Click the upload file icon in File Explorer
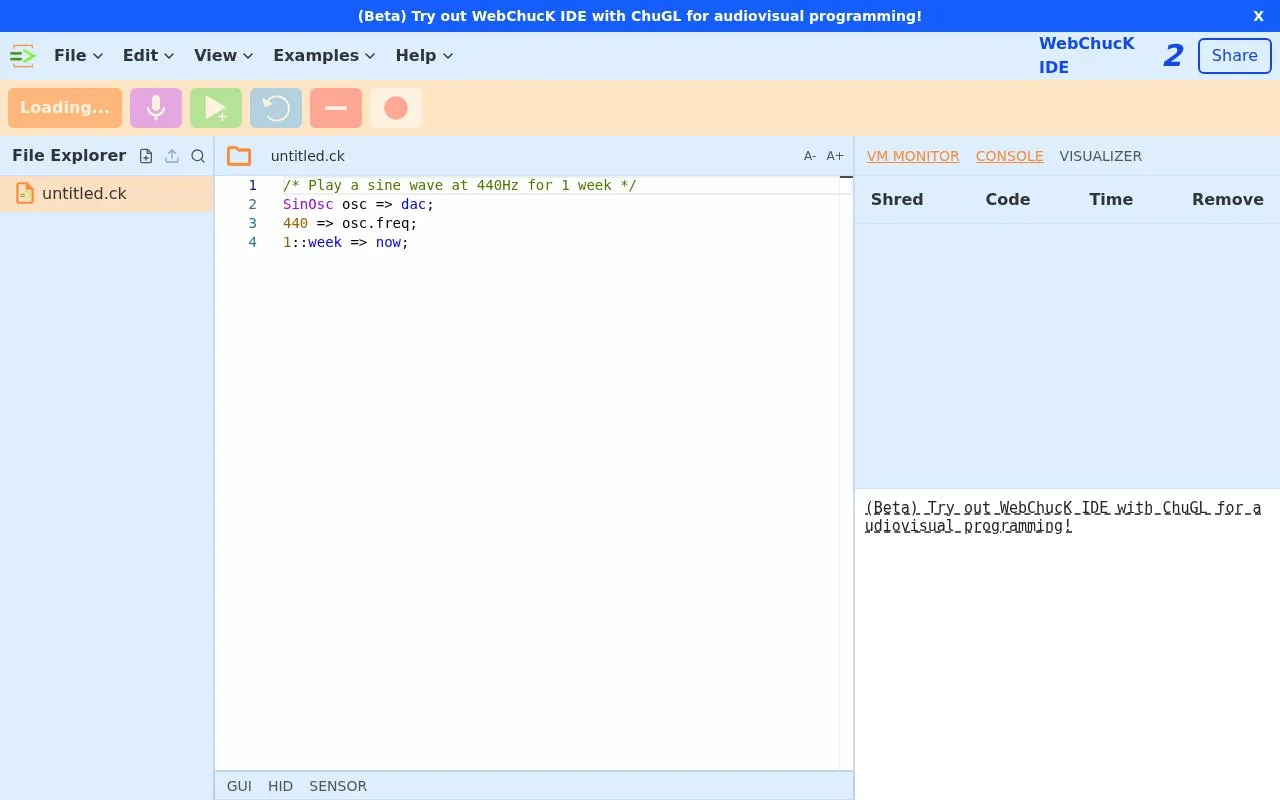 click(x=172, y=156)
